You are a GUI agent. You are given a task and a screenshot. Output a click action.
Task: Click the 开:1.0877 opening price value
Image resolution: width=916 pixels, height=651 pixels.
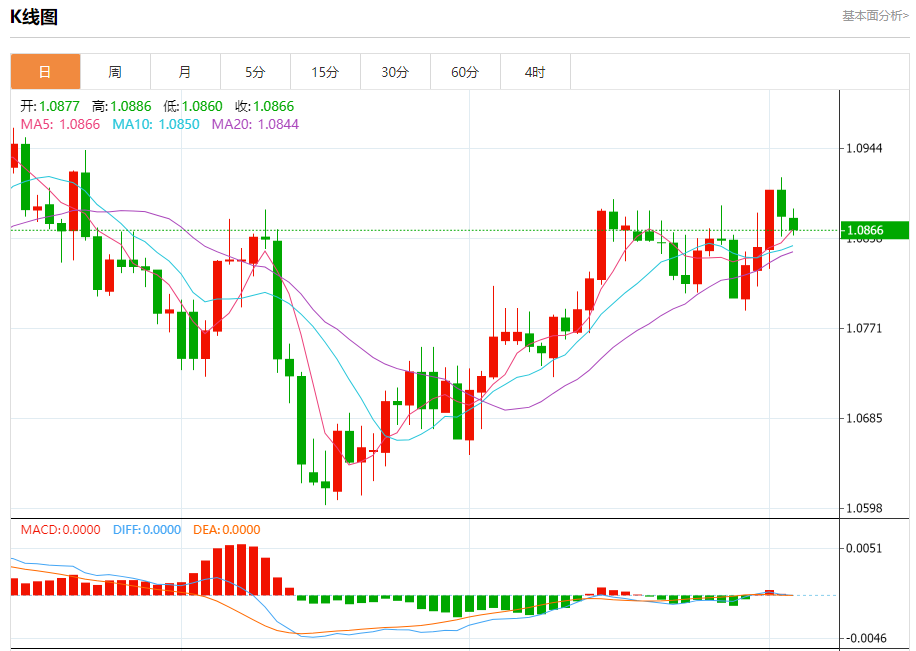[50, 106]
